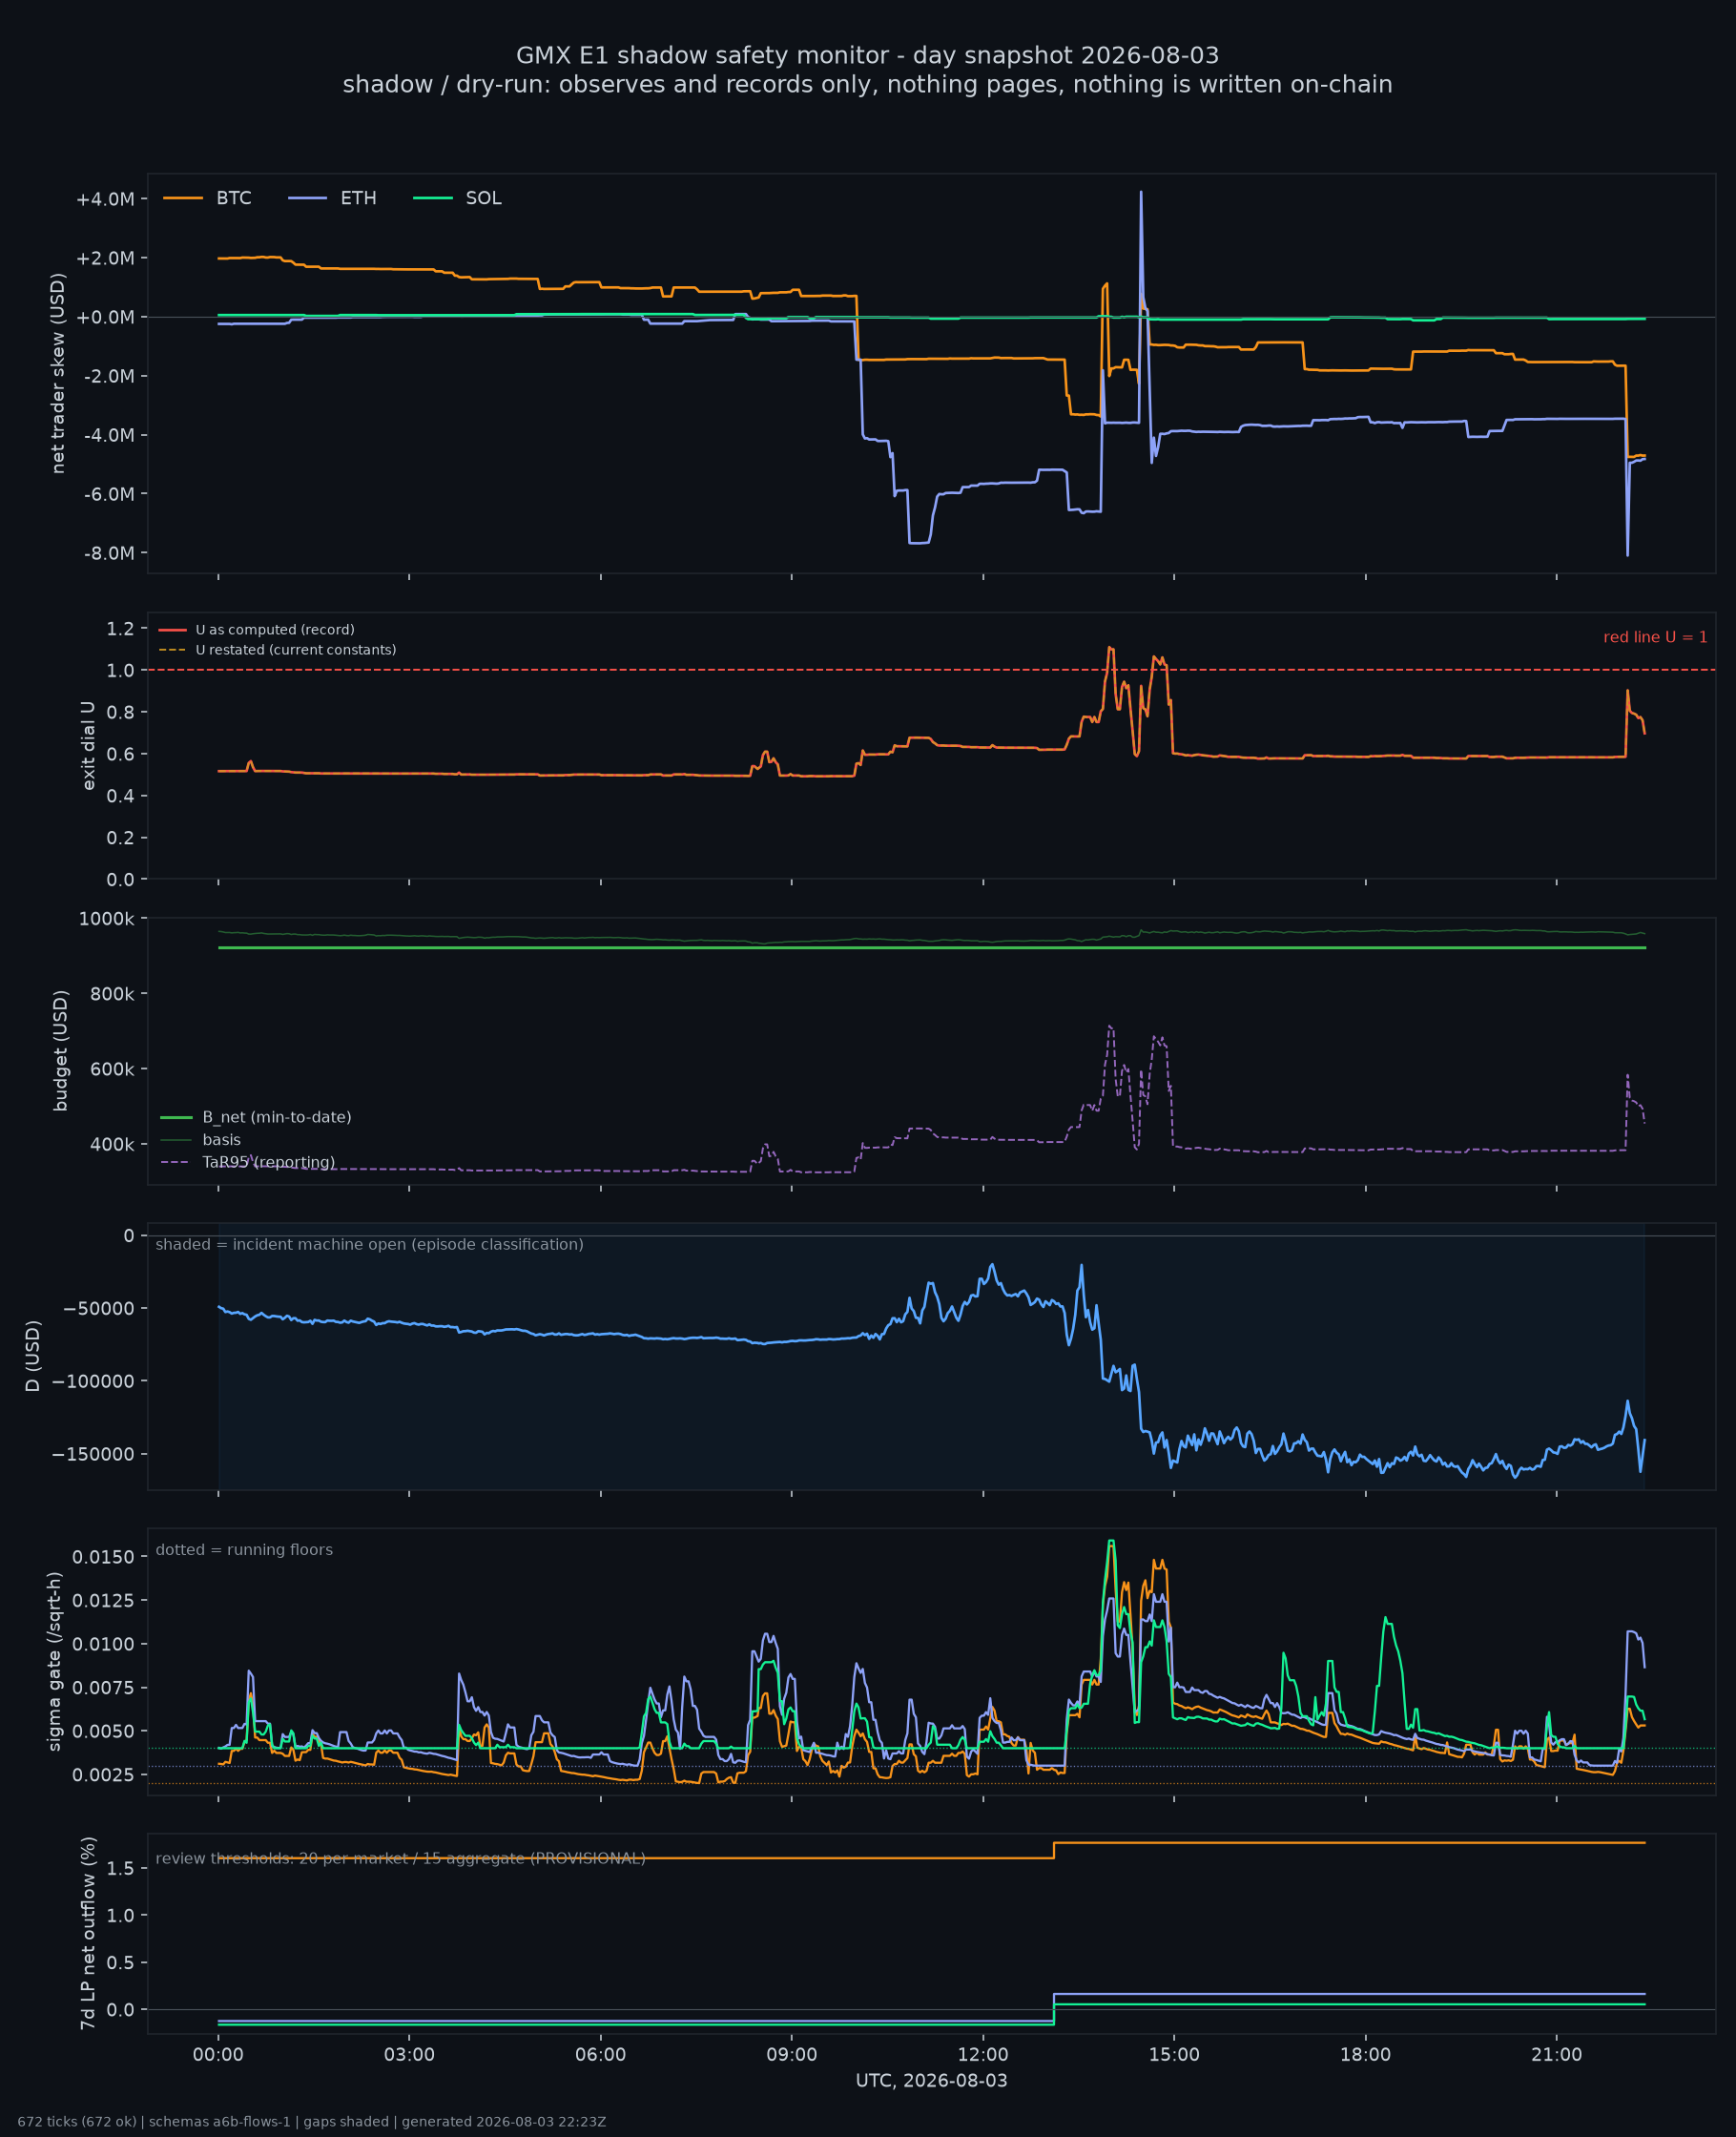The image size is (1736, 2137).
Task: Click the "0.4" tick on the exit dial axis
Action: (120, 796)
